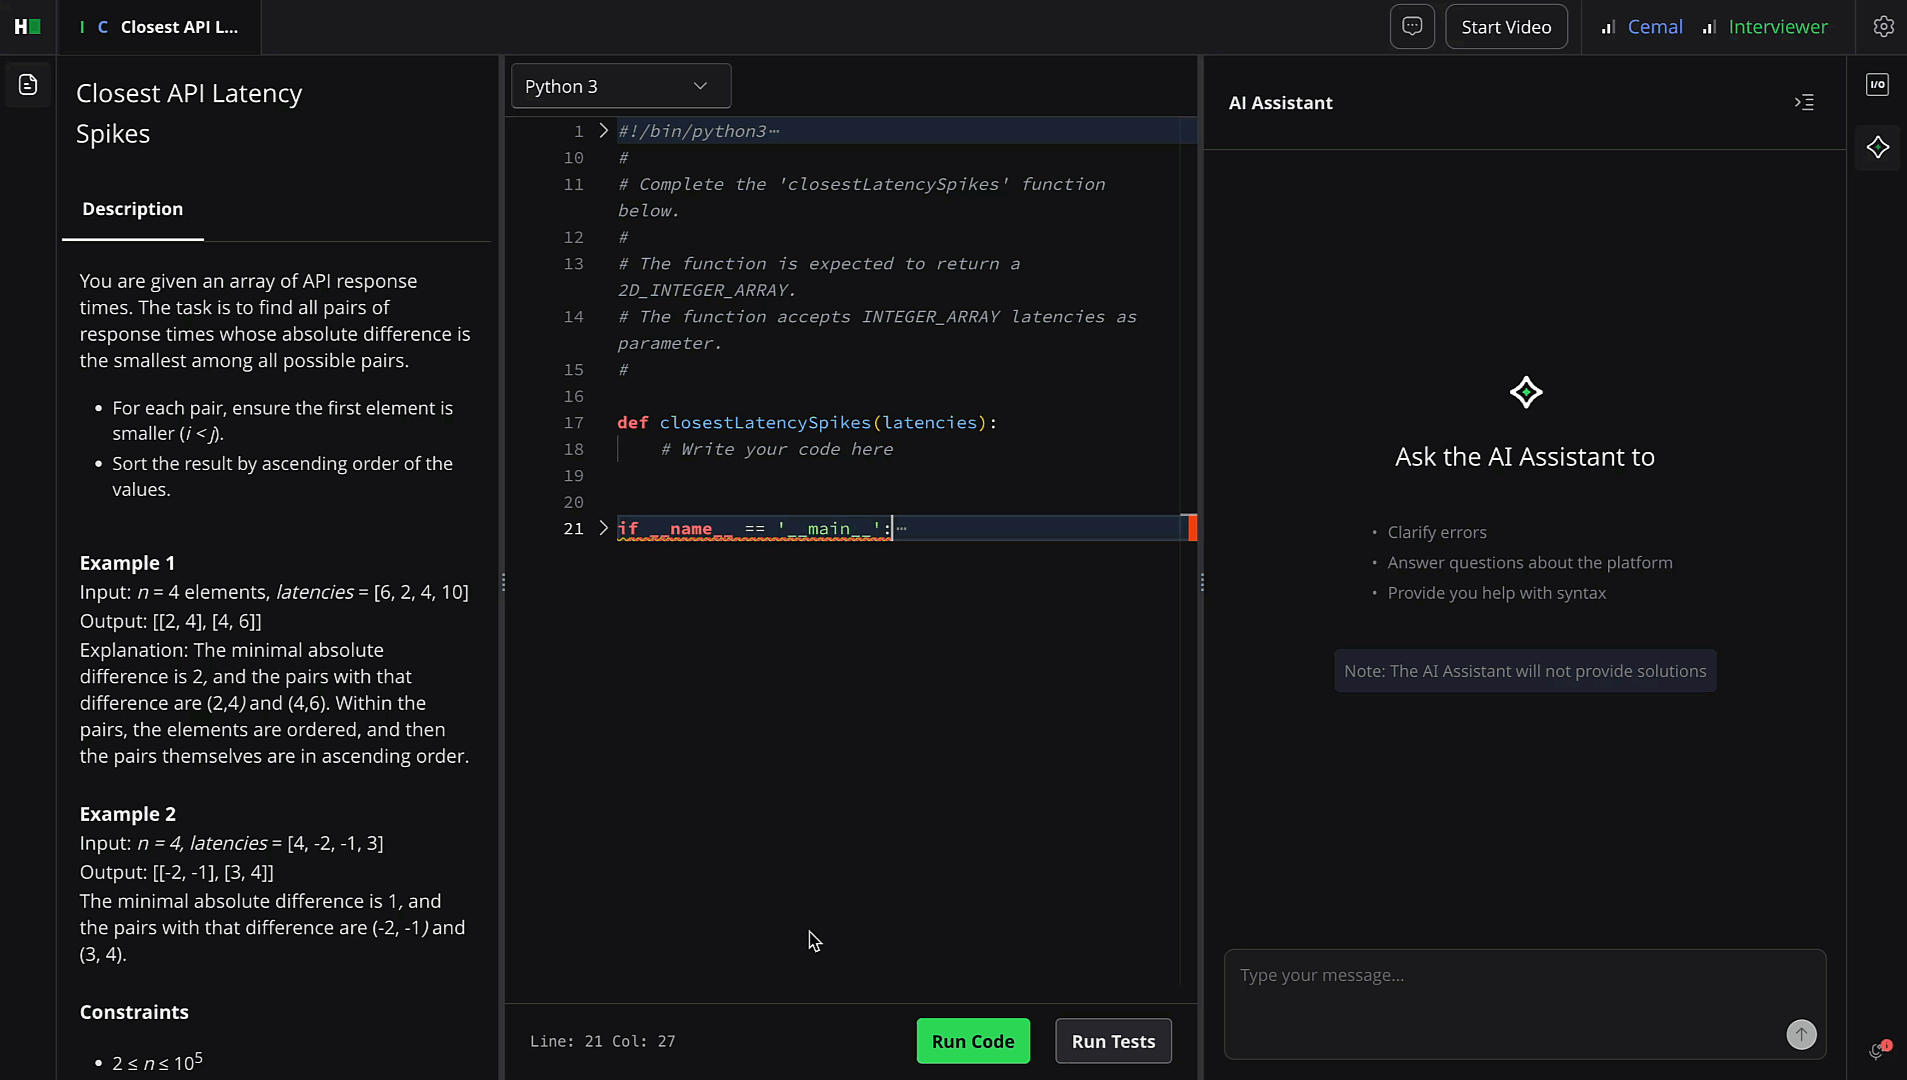Open the settings gear
The height and width of the screenshot is (1080, 1907).
point(1884,26)
